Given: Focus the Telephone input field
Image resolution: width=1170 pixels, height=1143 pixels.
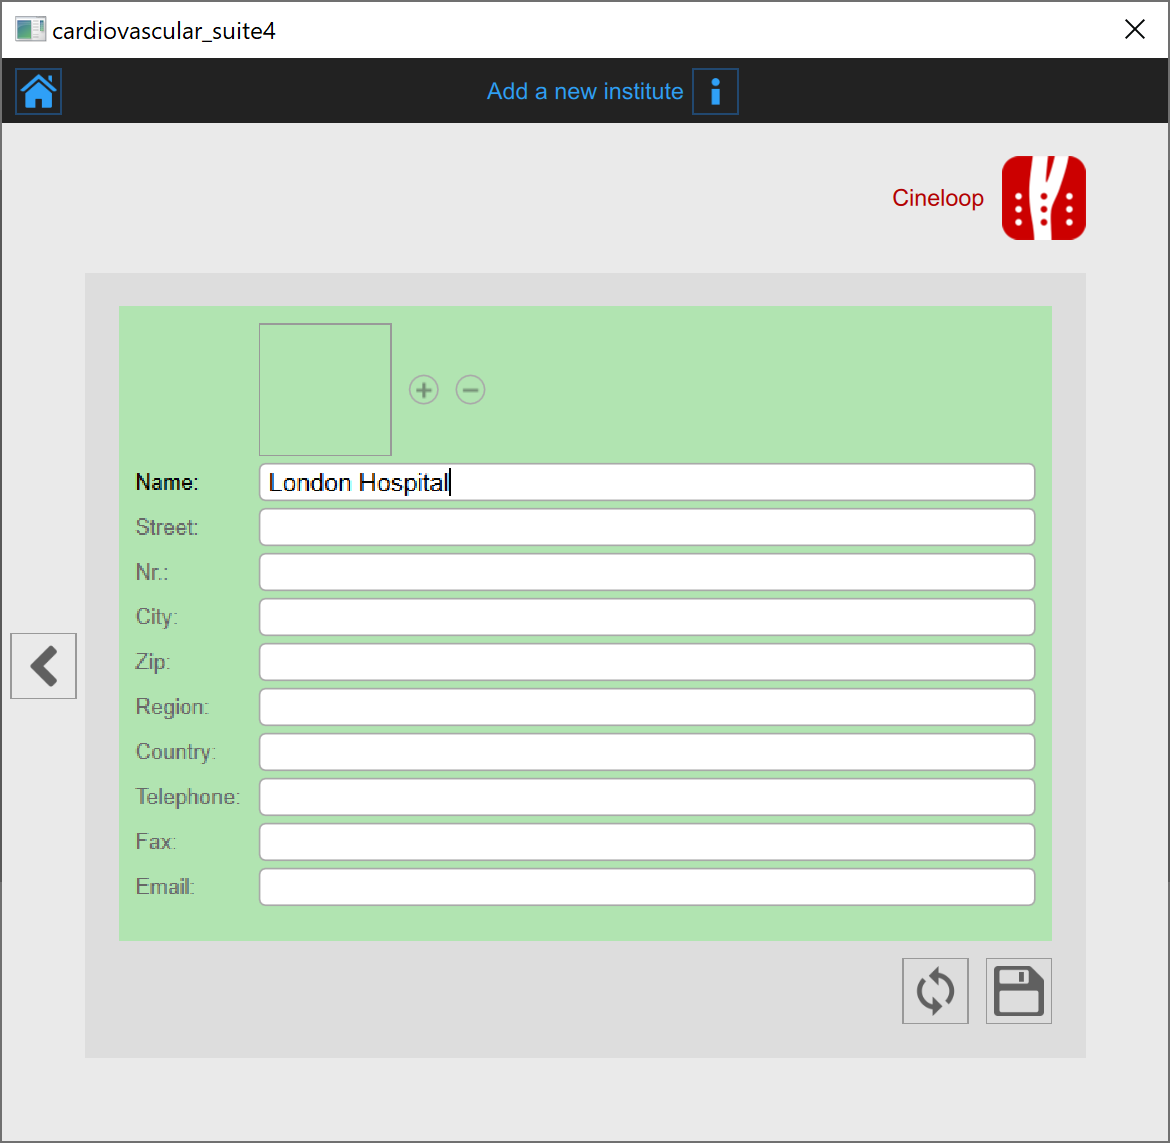Looking at the screenshot, I should coord(646,797).
